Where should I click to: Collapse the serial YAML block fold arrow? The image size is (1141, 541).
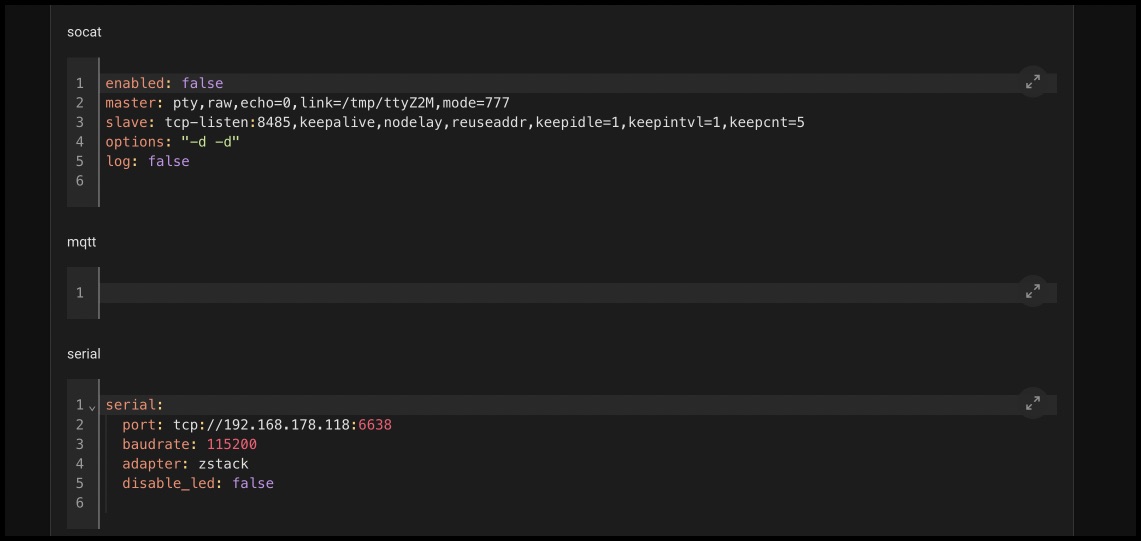point(92,406)
